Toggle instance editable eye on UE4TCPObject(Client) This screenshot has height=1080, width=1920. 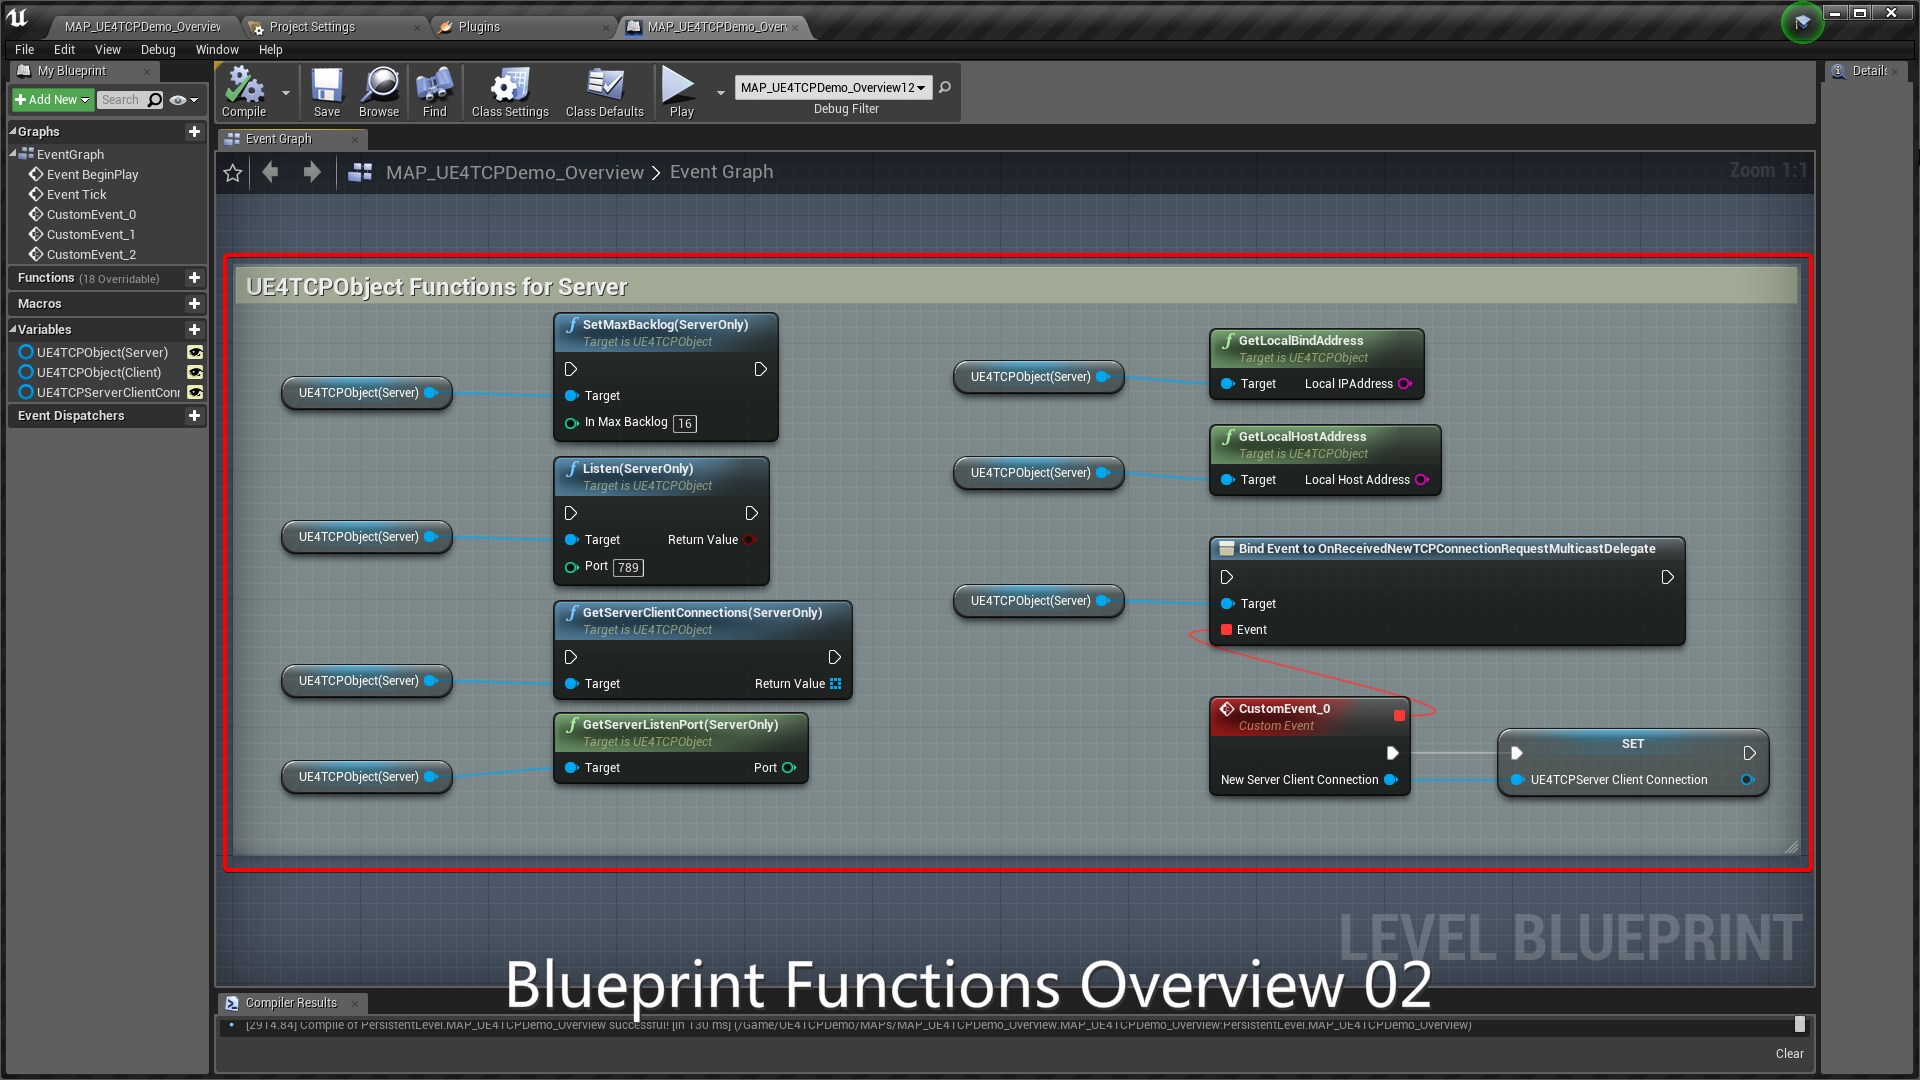tap(195, 372)
